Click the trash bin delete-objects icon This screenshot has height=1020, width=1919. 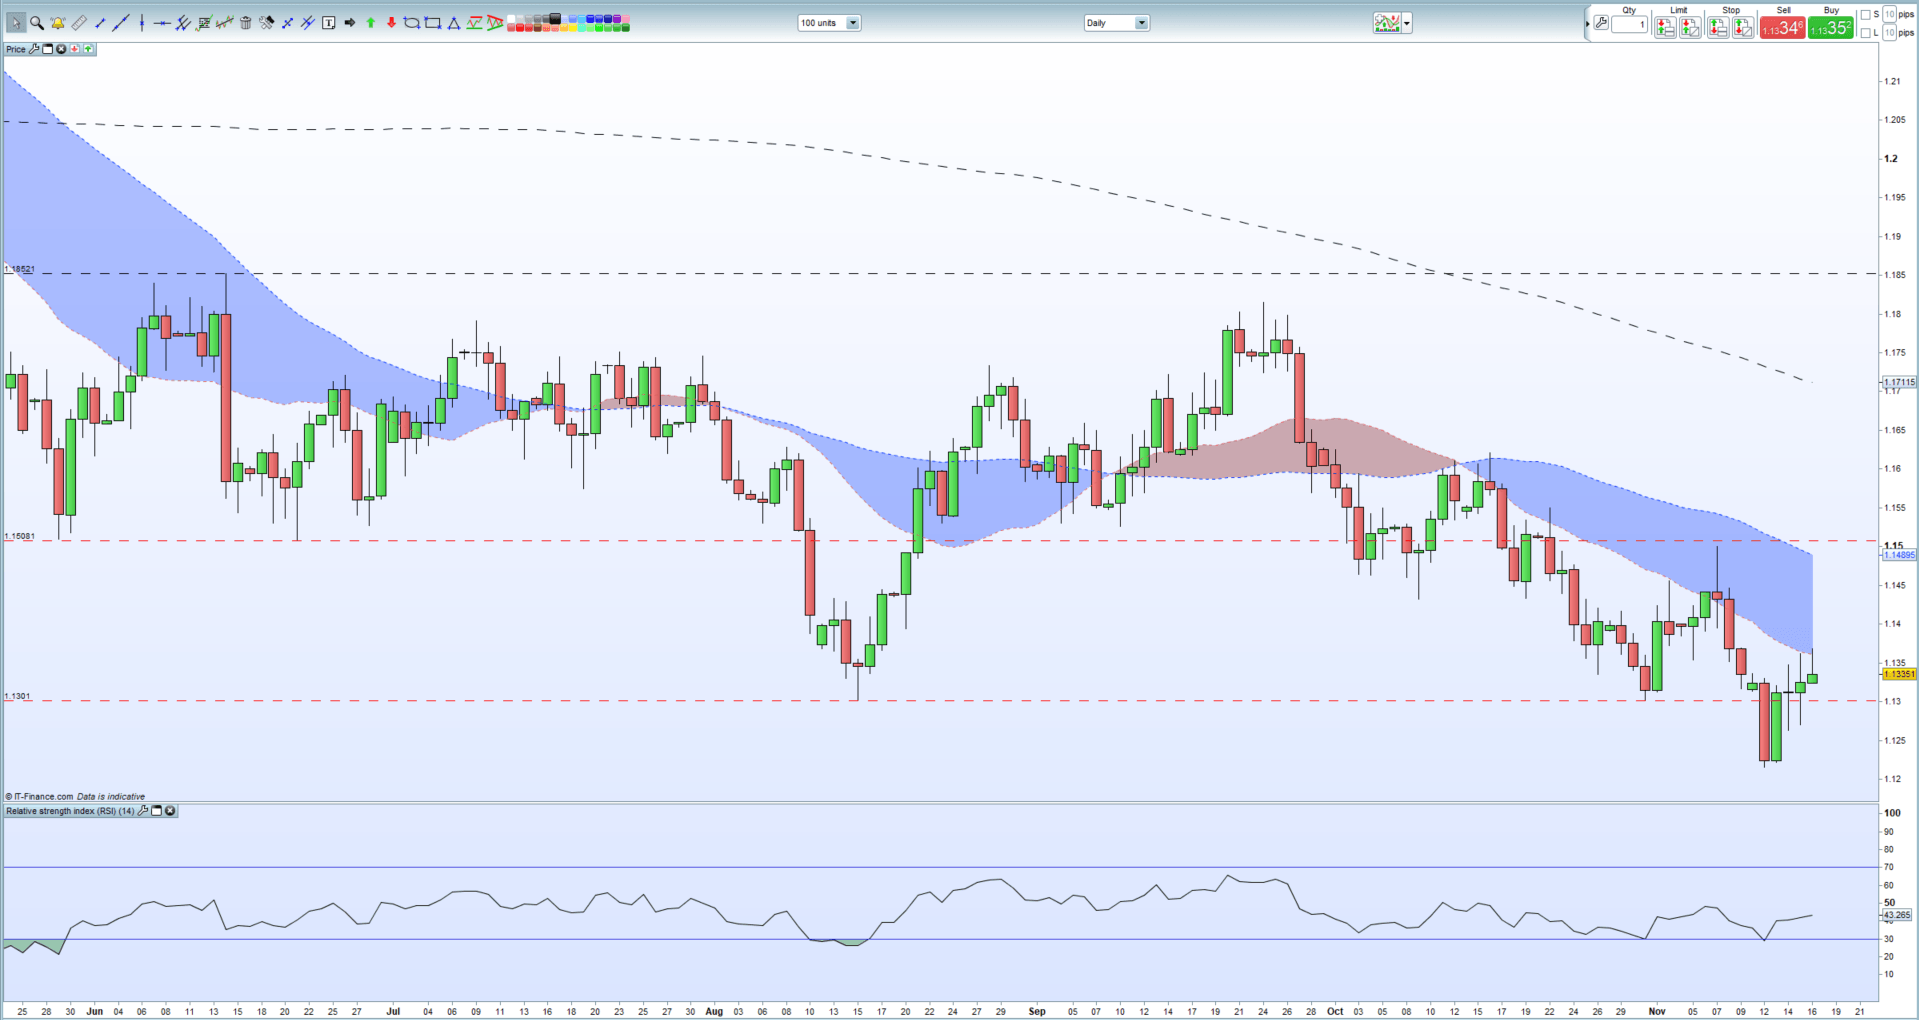pyautogui.click(x=245, y=23)
